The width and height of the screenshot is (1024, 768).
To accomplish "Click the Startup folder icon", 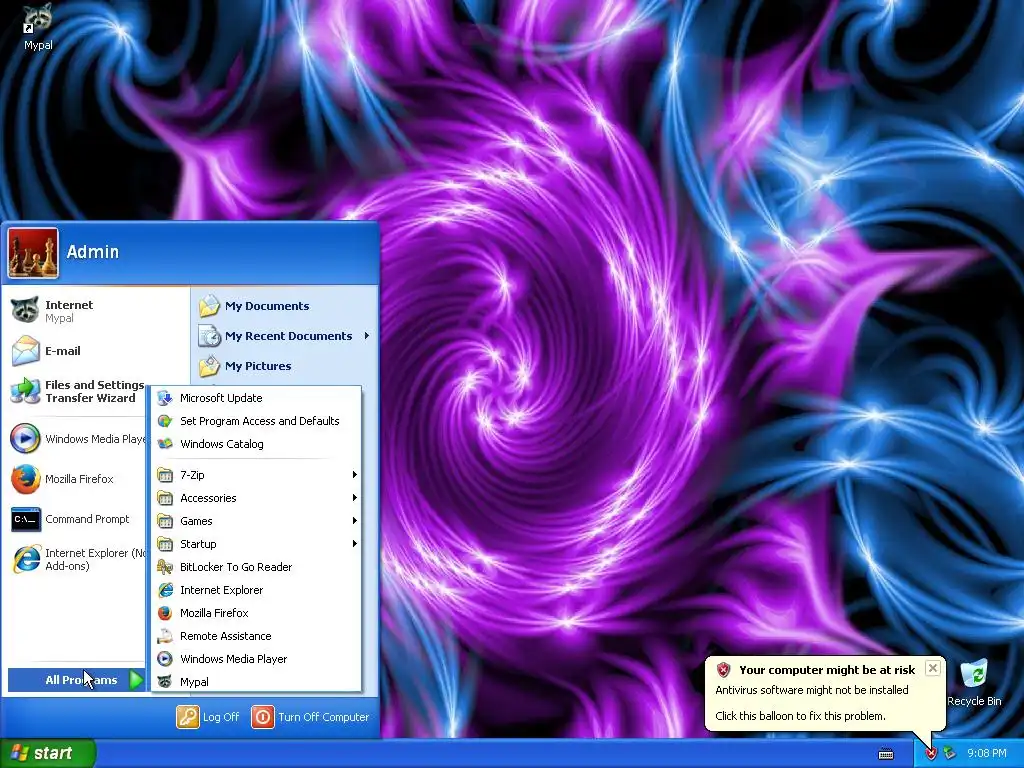I will (x=165, y=544).
